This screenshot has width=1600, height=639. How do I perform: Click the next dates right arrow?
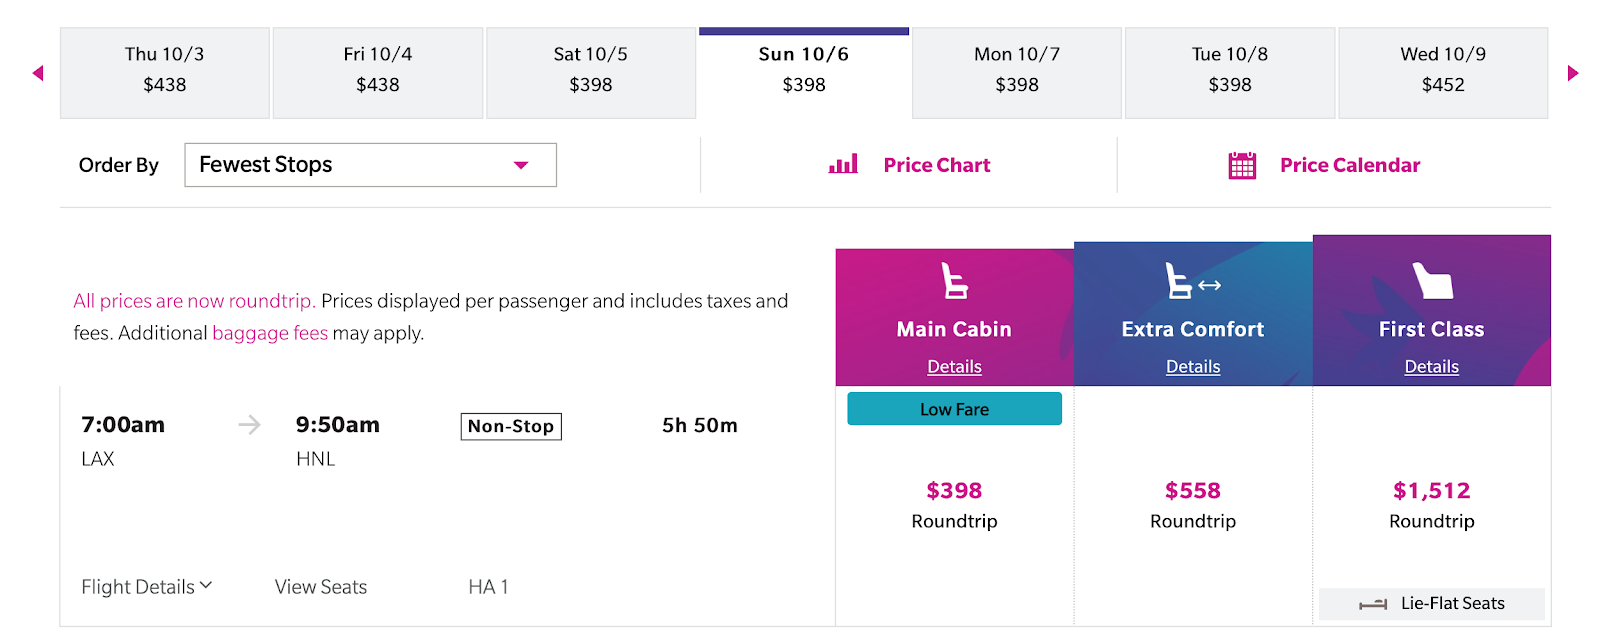click(x=1572, y=73)
